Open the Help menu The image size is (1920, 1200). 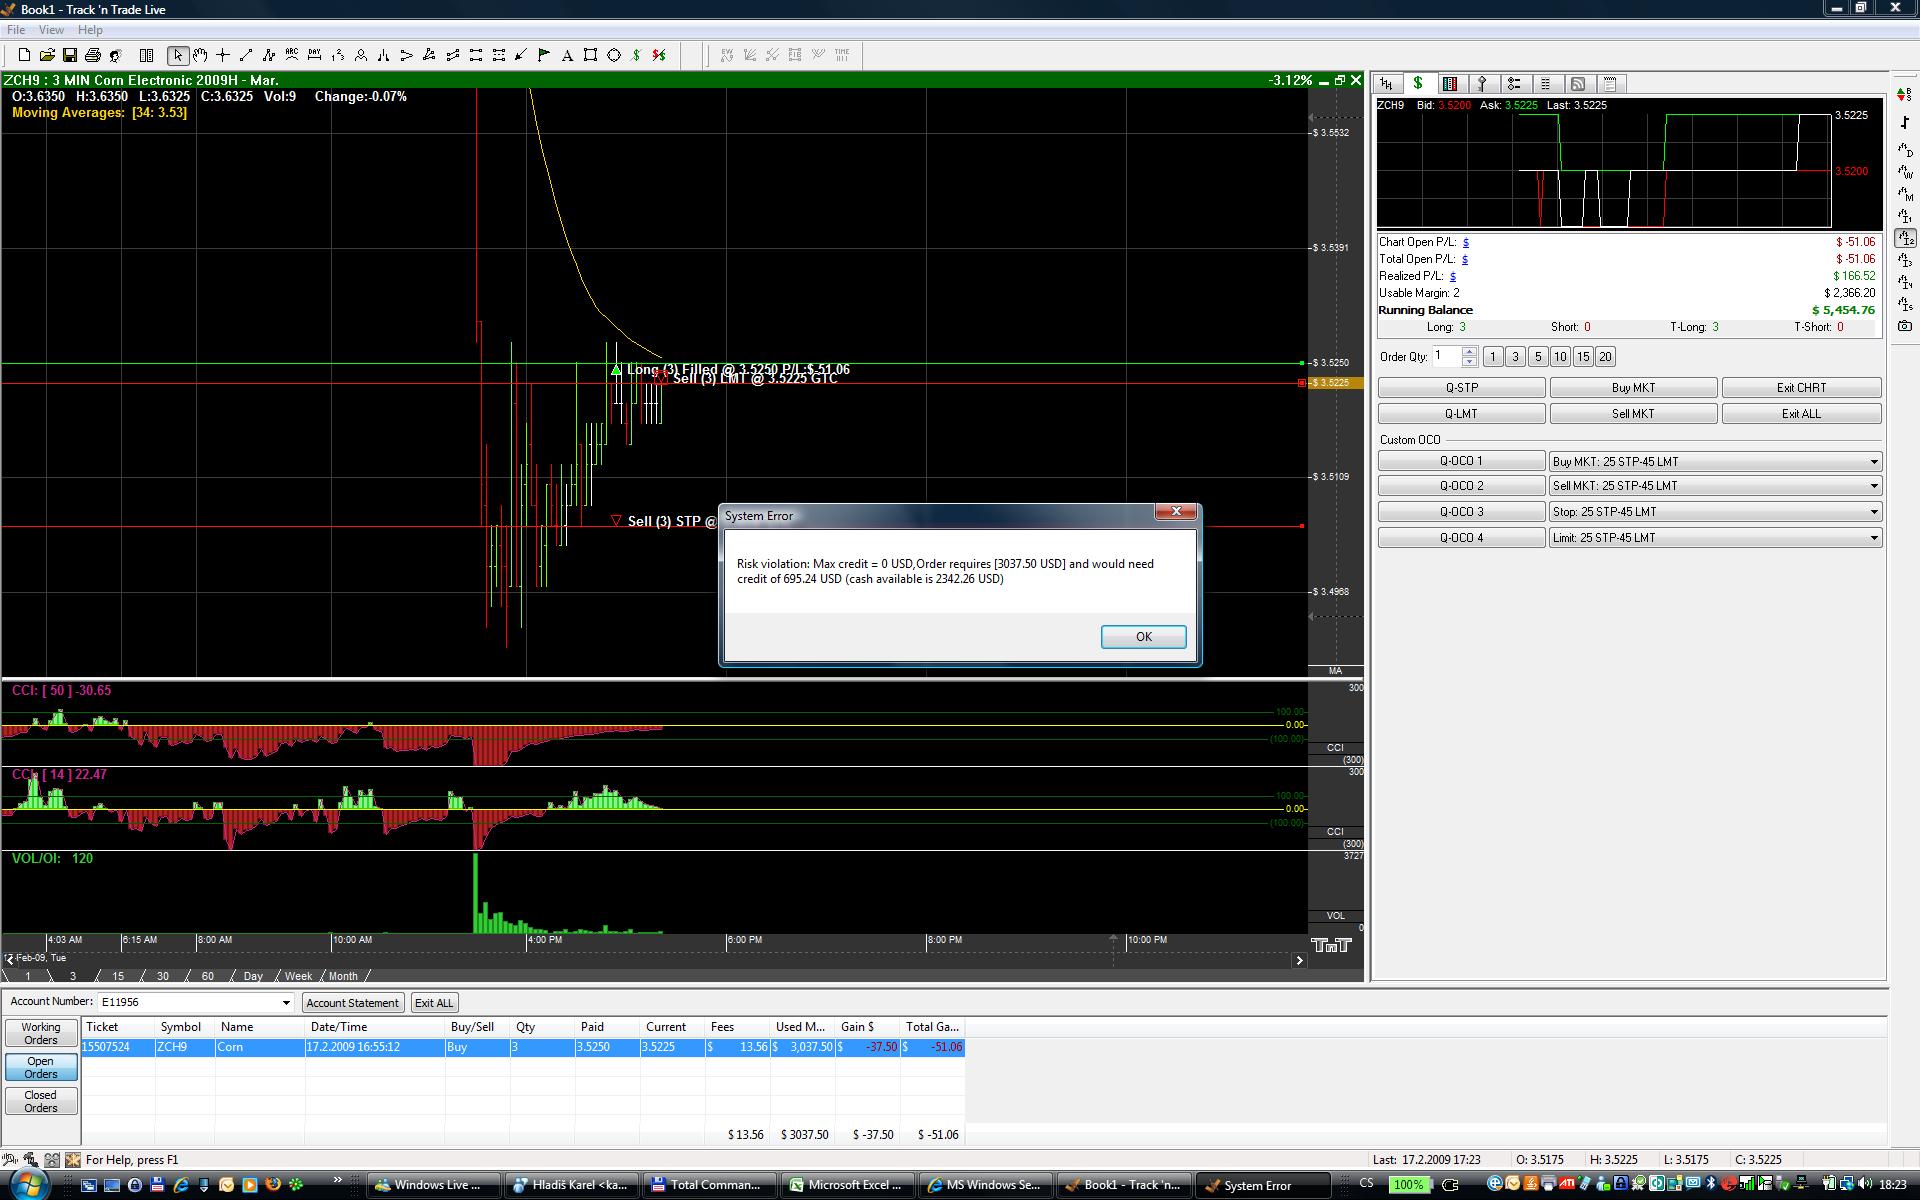(90, 30)
